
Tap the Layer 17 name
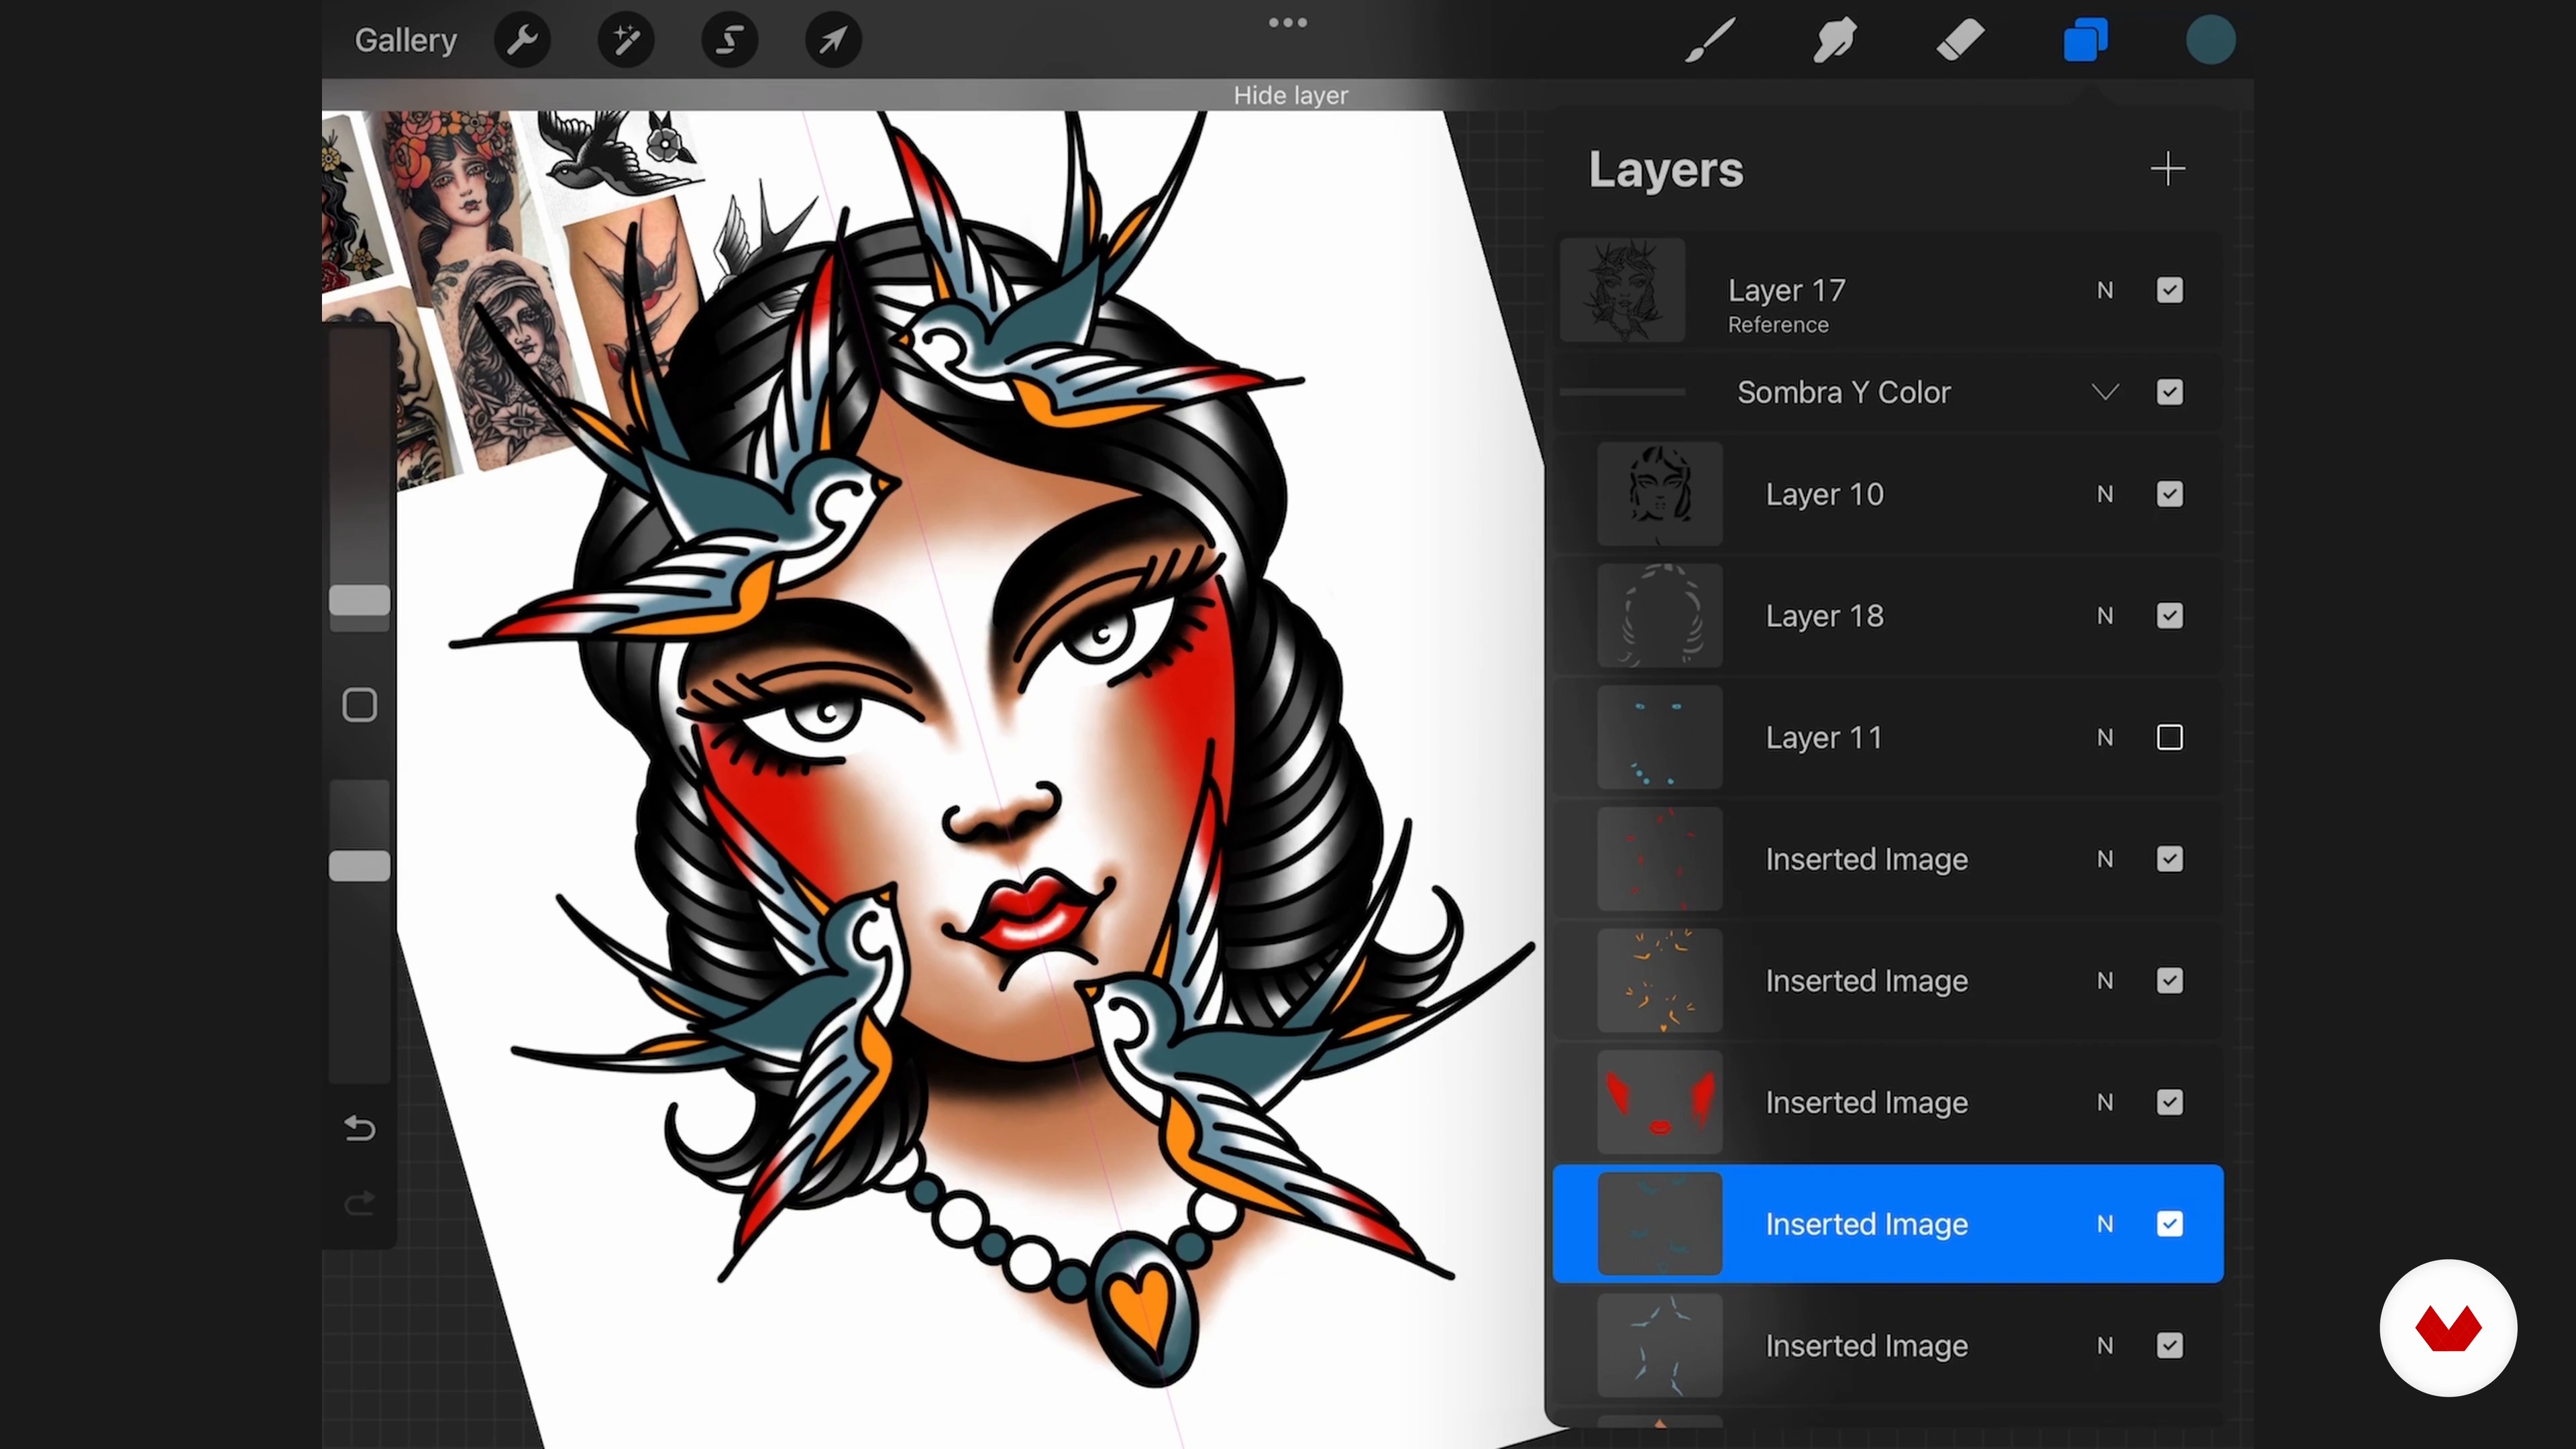coord(1787,290)
